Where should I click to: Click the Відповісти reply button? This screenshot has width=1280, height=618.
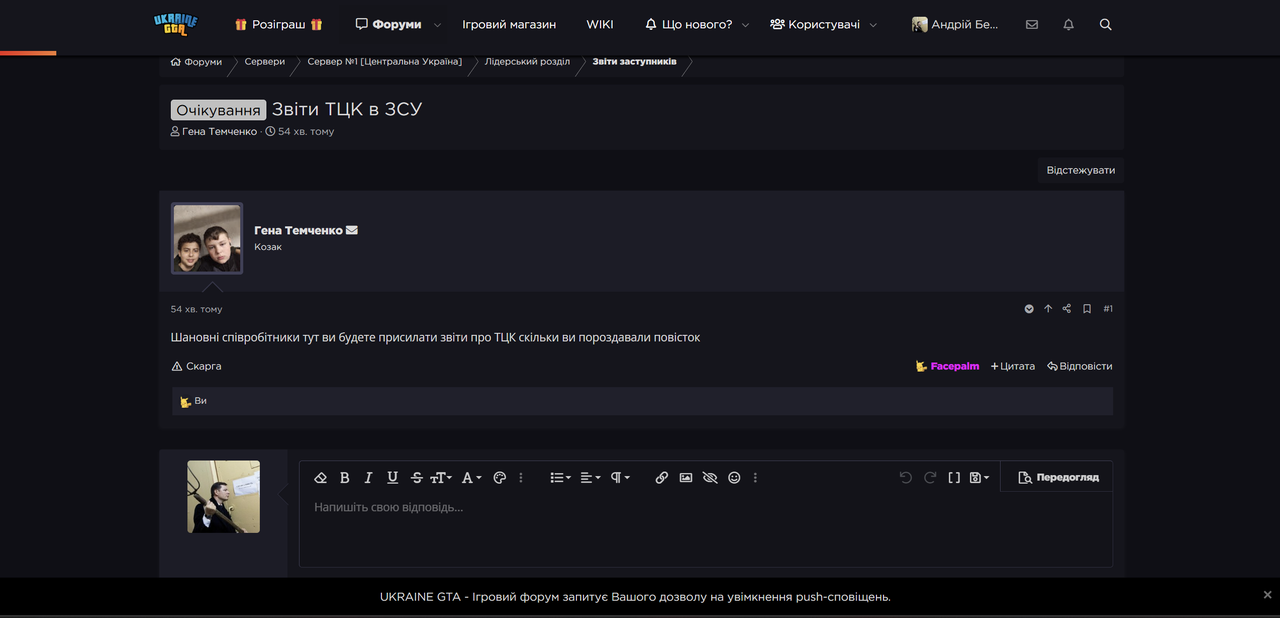pos(1079,366)
